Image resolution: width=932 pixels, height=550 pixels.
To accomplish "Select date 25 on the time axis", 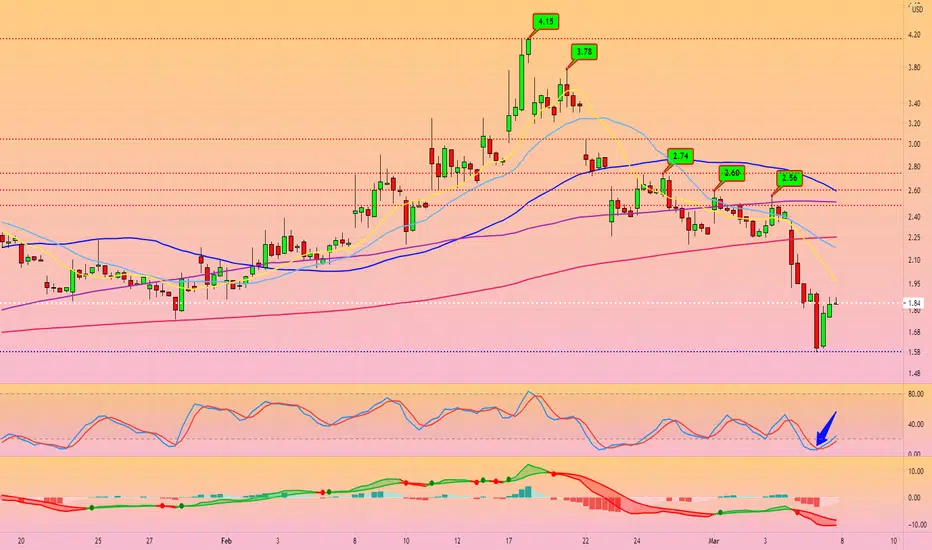I will point(98,542).
